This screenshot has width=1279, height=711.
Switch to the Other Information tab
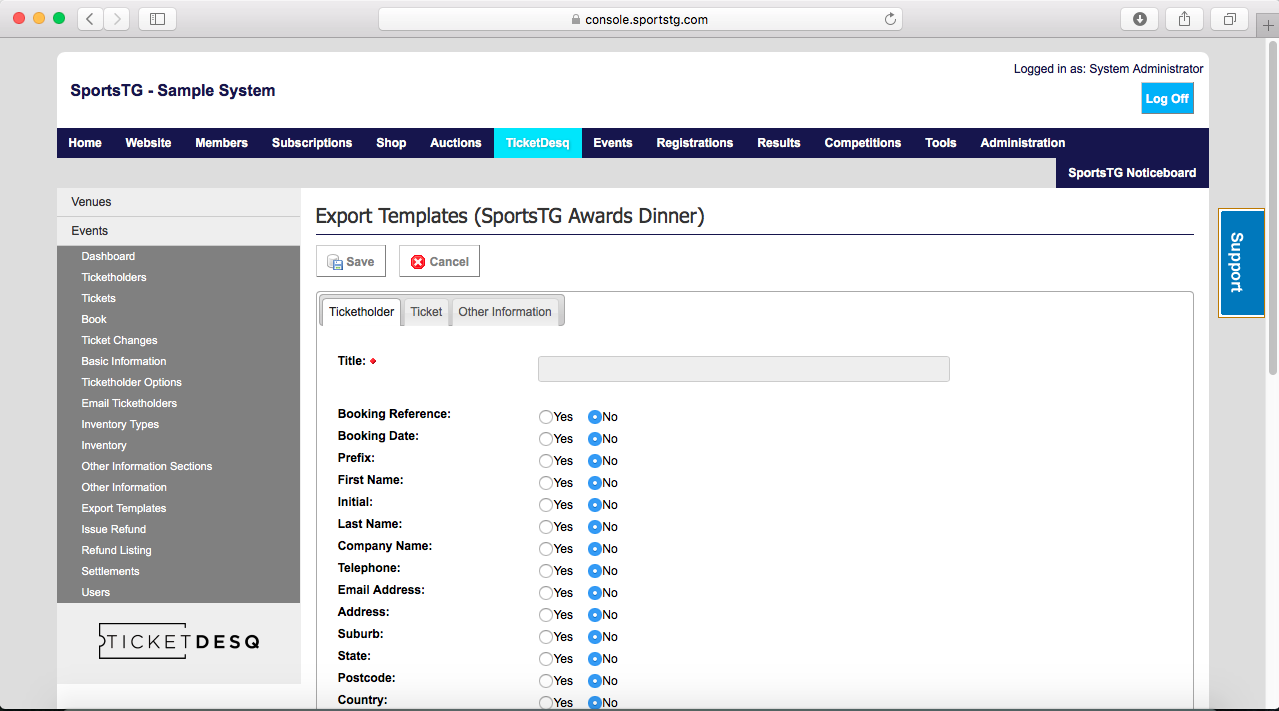pos(505,312)
